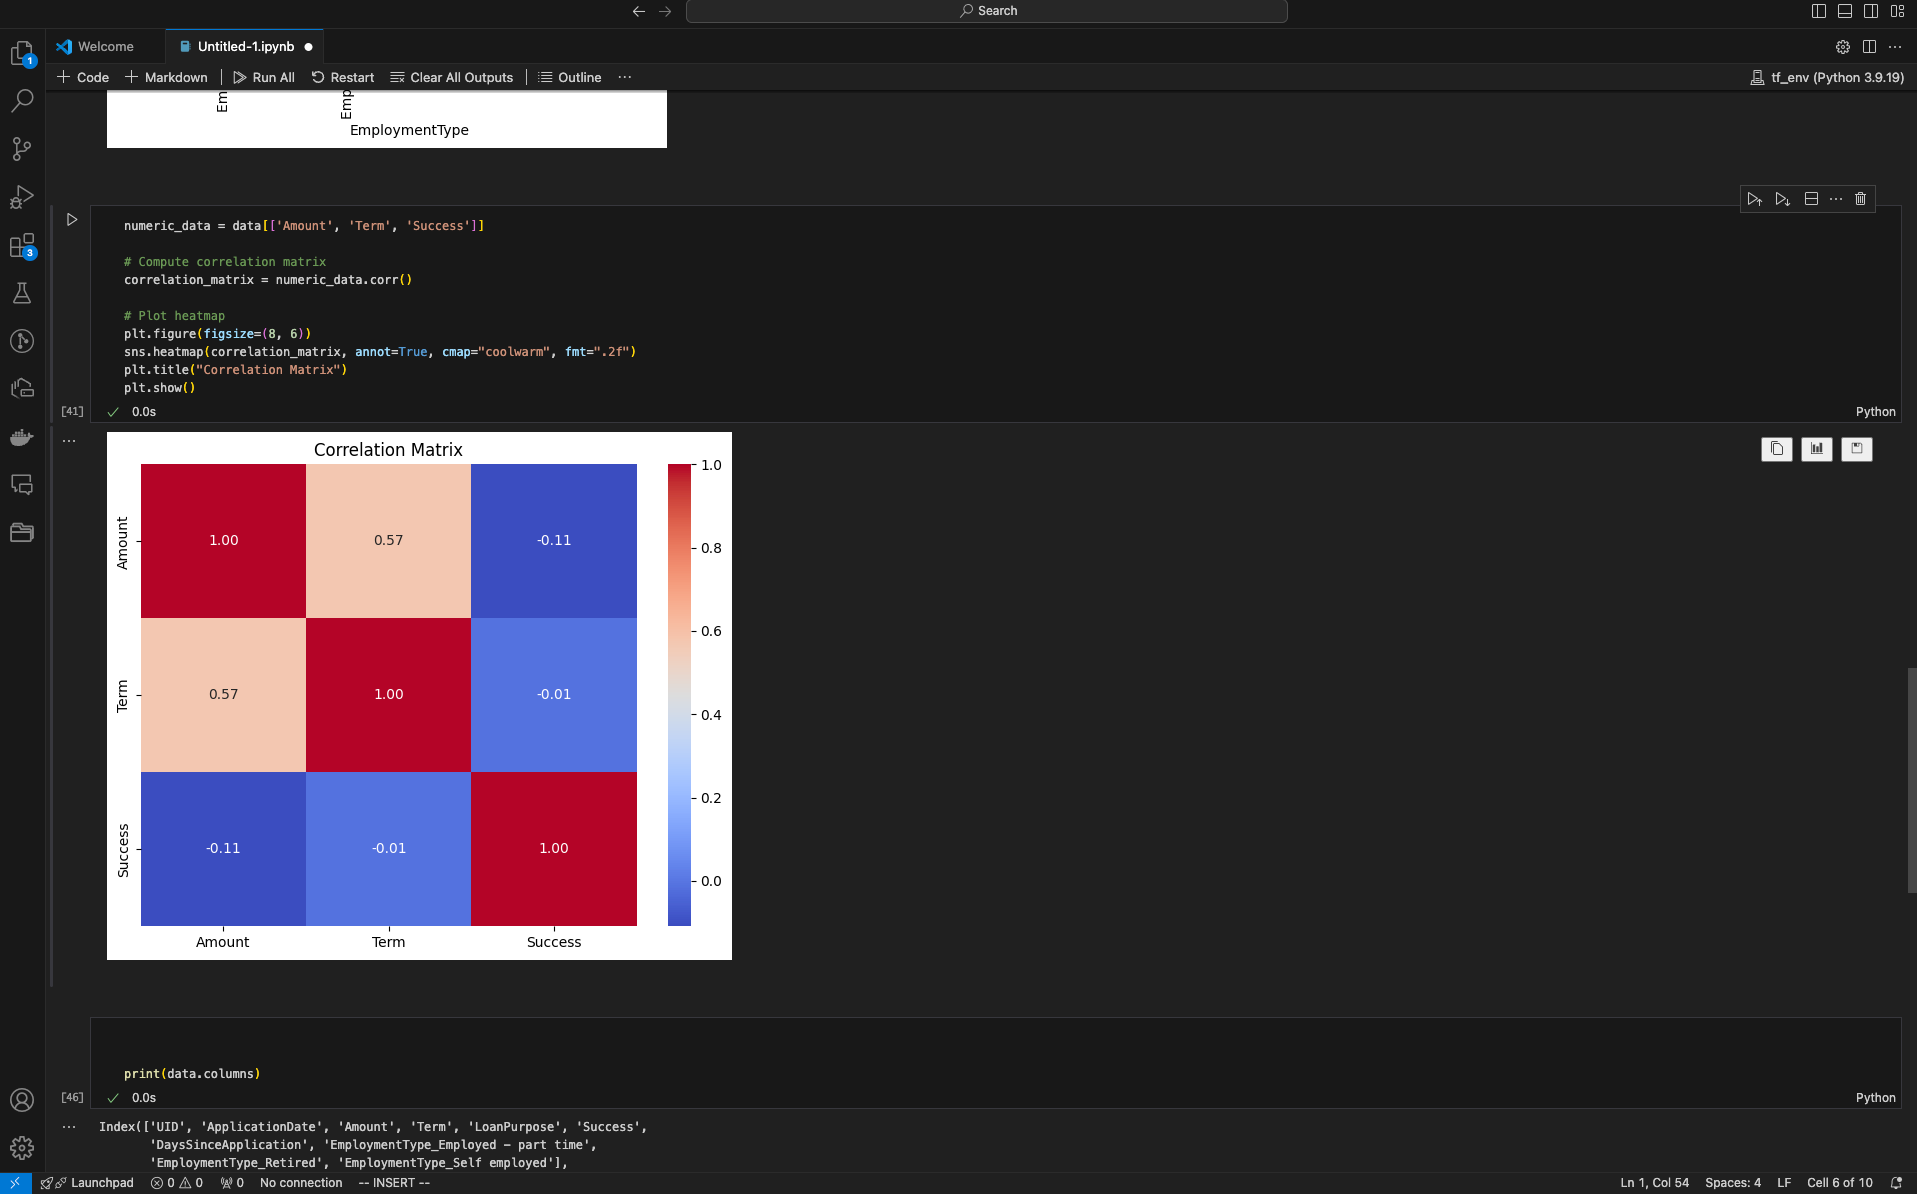
Task: Click Cell 6 of 10 indicator
Action: [1839, 1183]
